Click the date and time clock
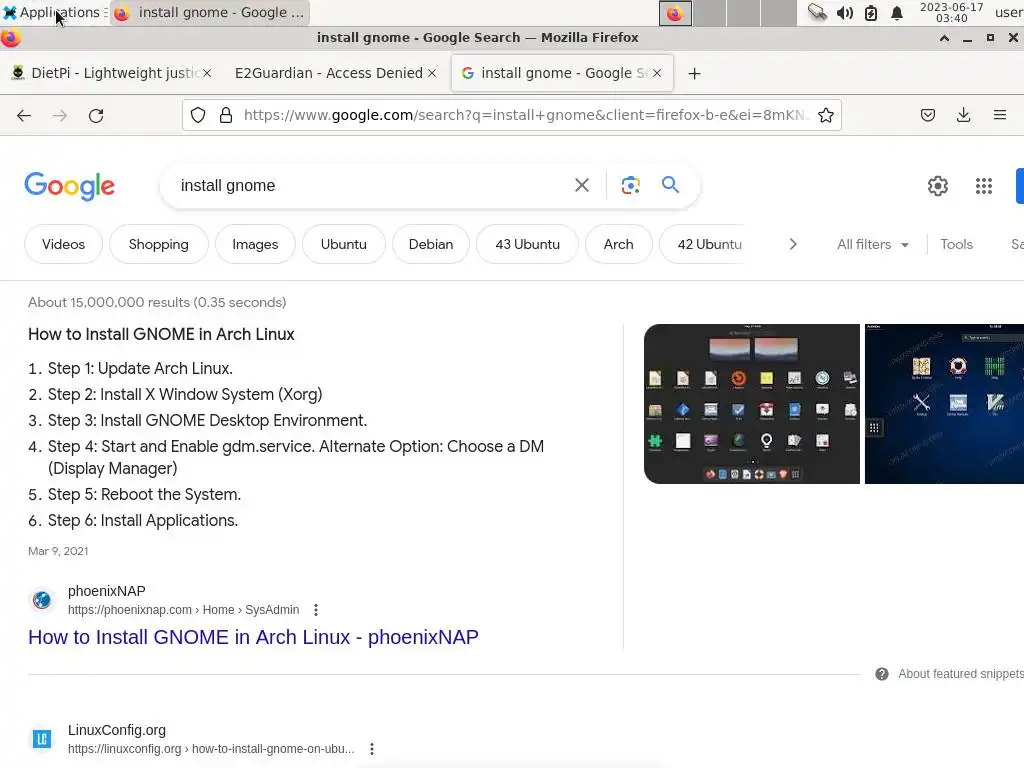The width and height of the screenshot is (1024, 768). [951, 12]
